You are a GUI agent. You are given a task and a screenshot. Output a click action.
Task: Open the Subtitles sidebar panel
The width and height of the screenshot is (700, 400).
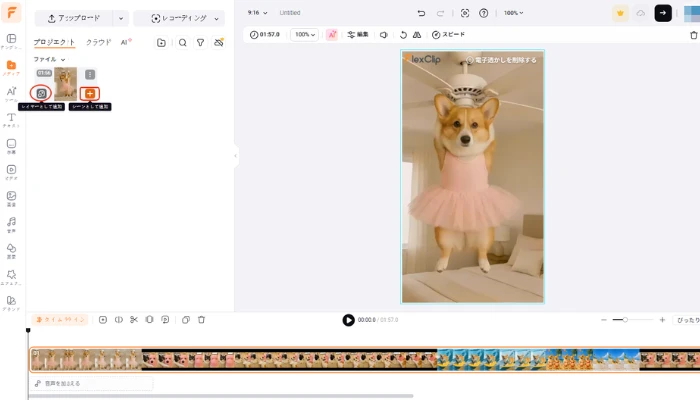pos(11,146)
